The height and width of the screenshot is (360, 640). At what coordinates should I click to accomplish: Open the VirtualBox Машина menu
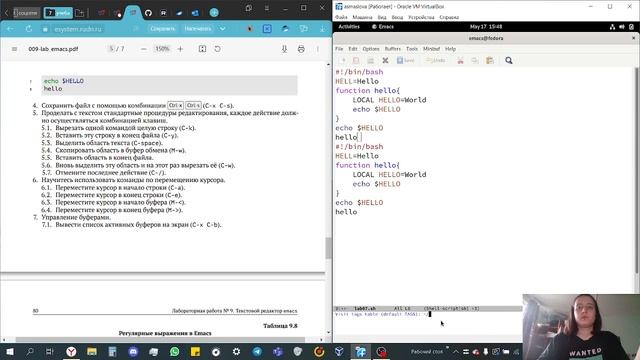coord(362,18)
